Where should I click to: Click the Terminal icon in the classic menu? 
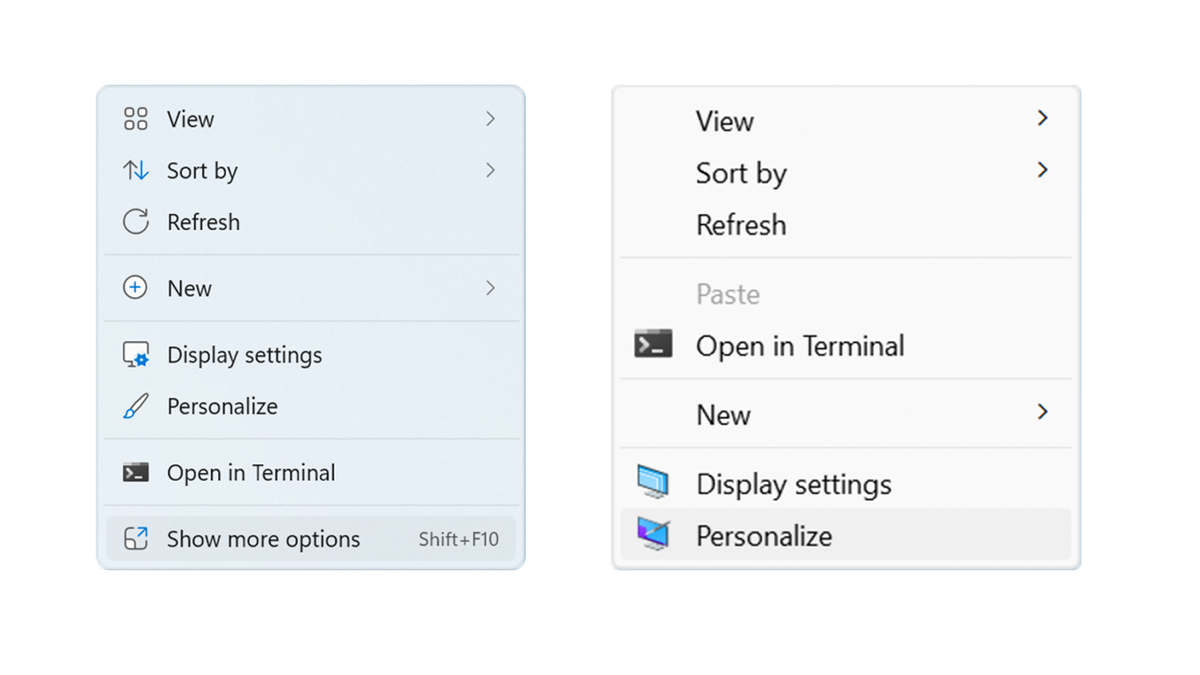[x=653, y=345]
